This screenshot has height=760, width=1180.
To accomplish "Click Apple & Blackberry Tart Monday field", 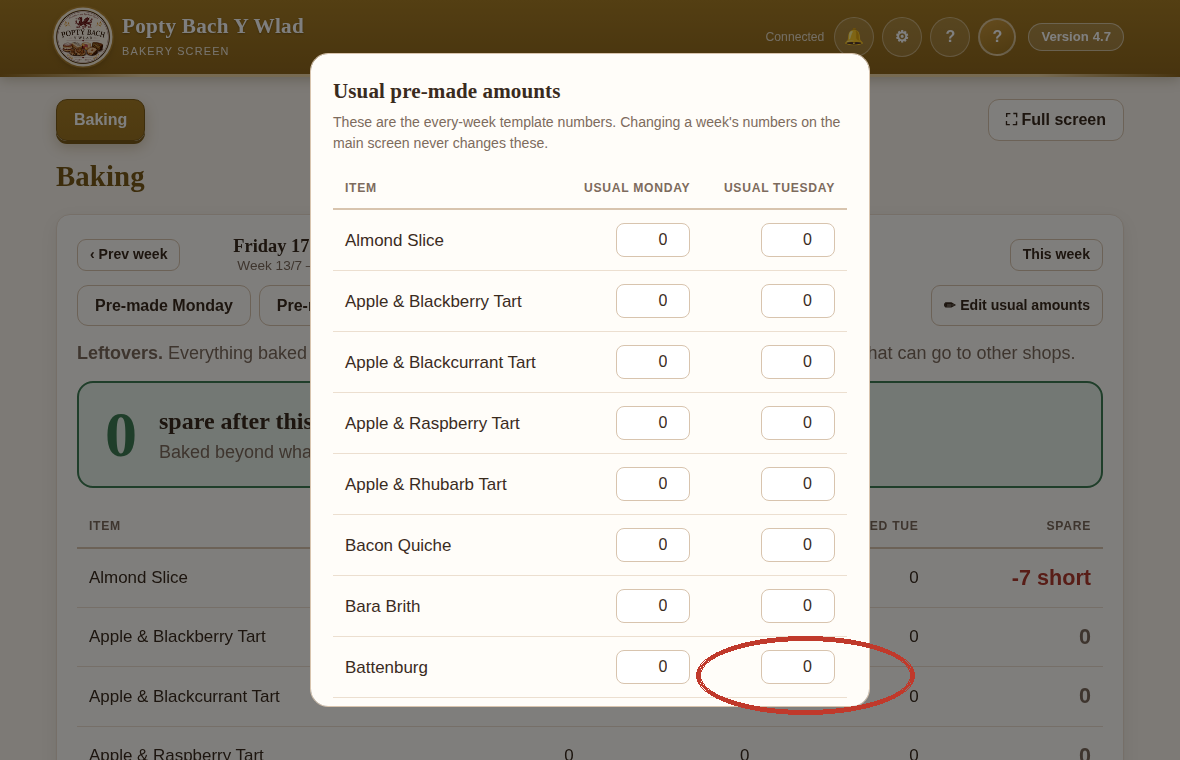I will click(652, 301).
